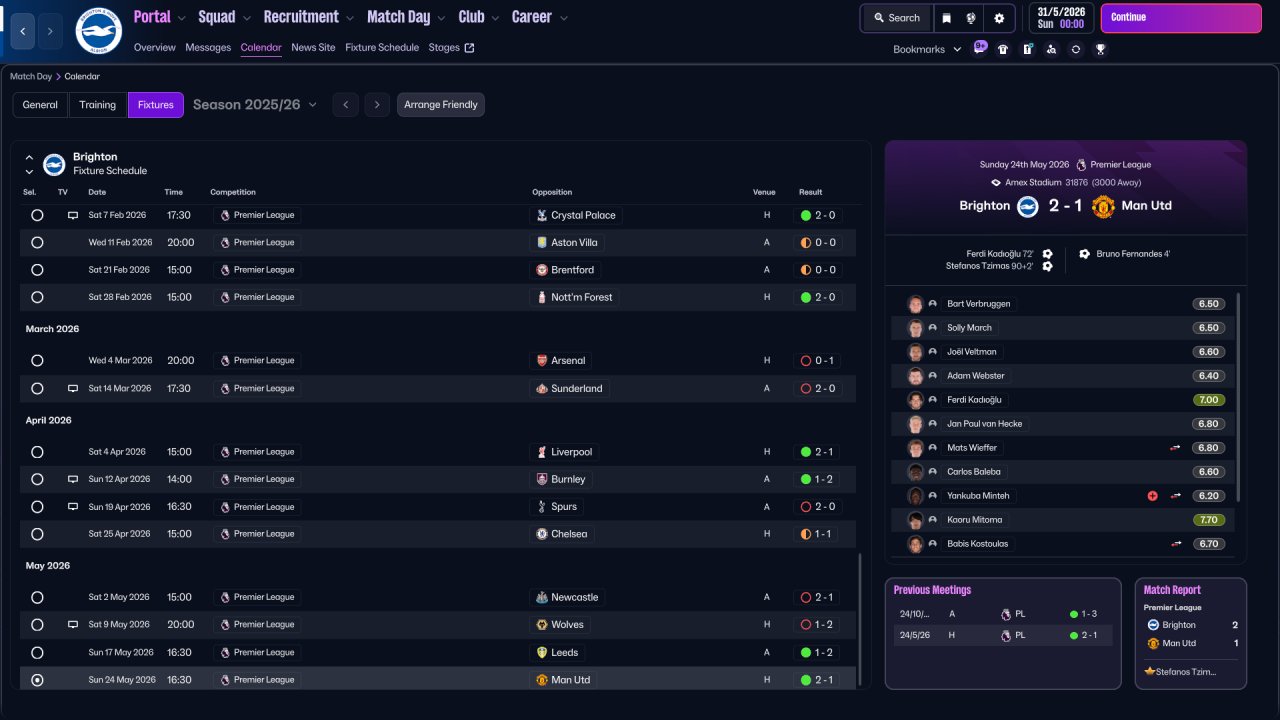Select the Sat 21 Feb 2026 Brentford fixture radio
The image size is (1280, 720).
click(37, 270)
